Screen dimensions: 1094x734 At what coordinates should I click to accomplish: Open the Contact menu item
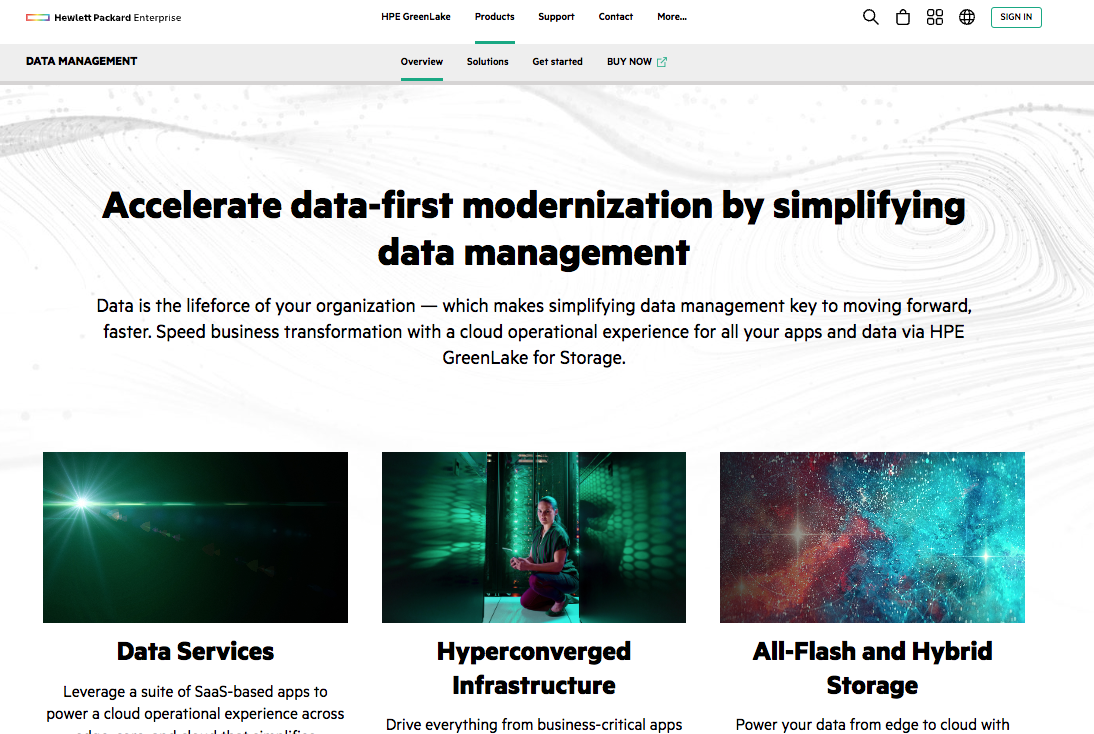coord(616,17)
